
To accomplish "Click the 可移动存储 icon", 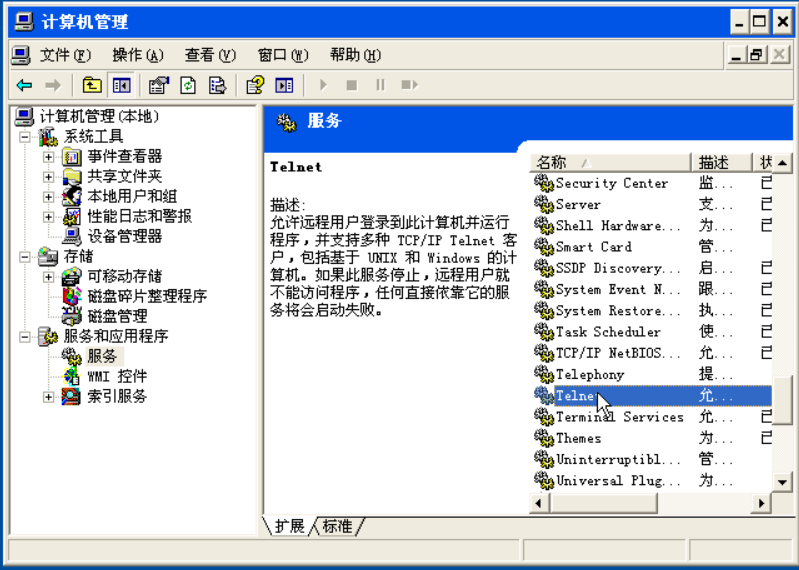I will (72, 277).
